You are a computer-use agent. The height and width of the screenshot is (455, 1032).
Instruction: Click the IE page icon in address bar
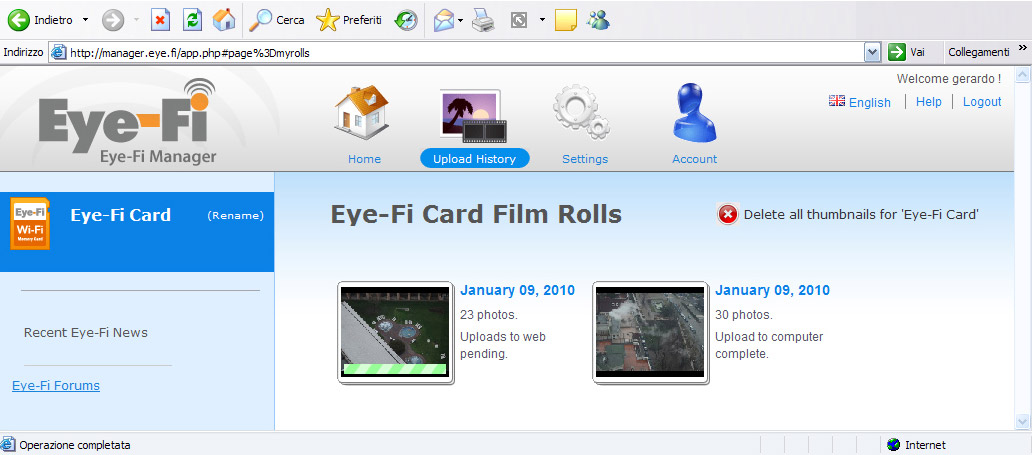tap(59, 53)
